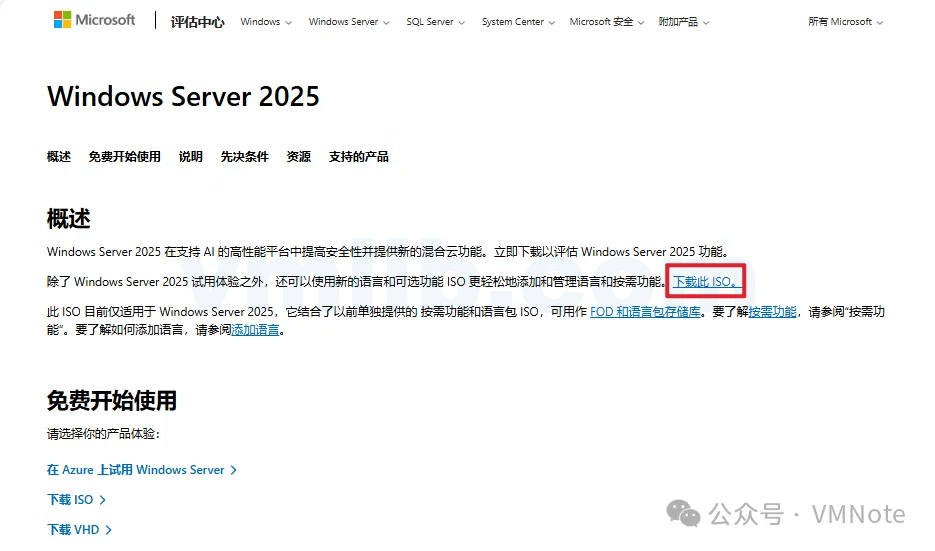The image size is (935, 551).
Task: Expand the Windows dropdown menu
Action: click(266, 22)
